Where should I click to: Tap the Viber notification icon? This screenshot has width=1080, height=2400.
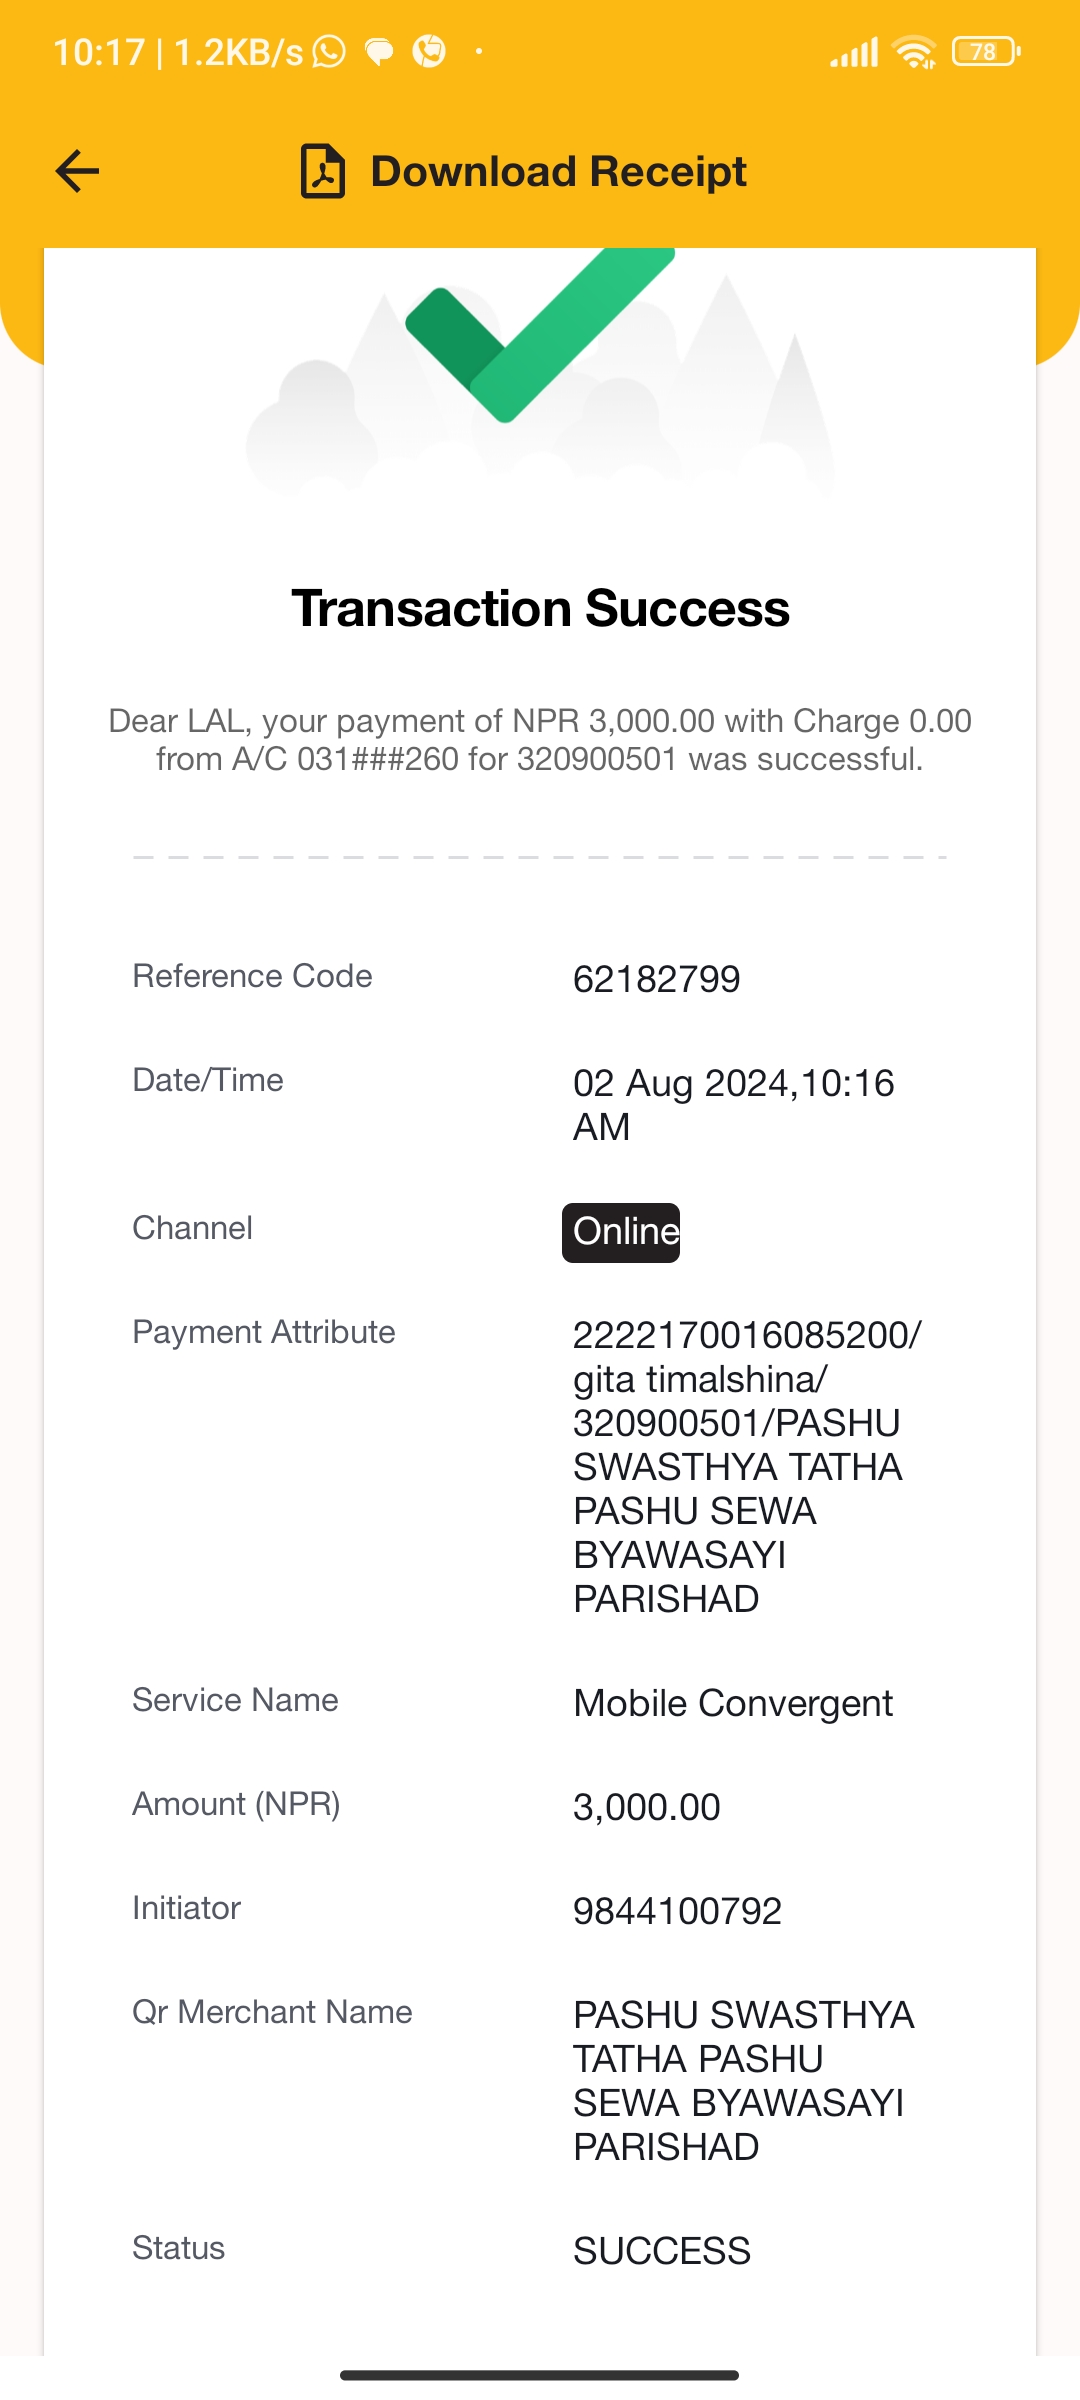tap(429, 51)
